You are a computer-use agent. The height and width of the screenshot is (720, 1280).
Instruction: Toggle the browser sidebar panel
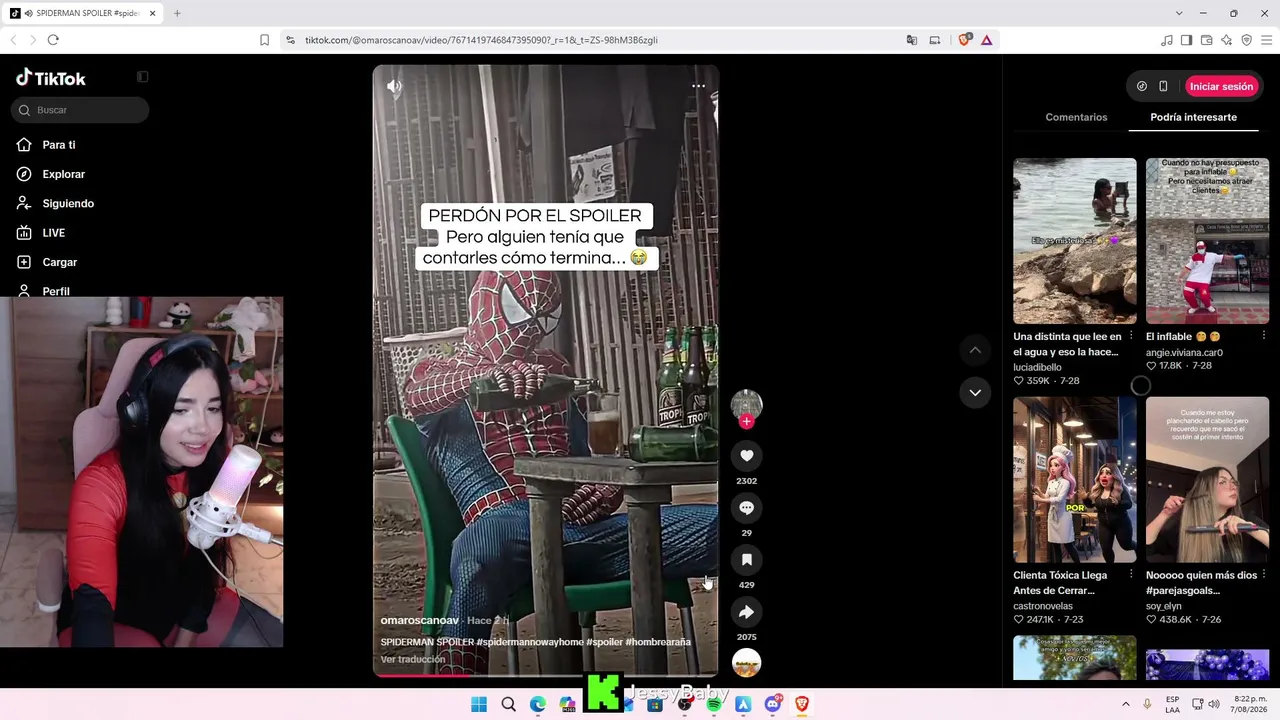coord(1186,40)
